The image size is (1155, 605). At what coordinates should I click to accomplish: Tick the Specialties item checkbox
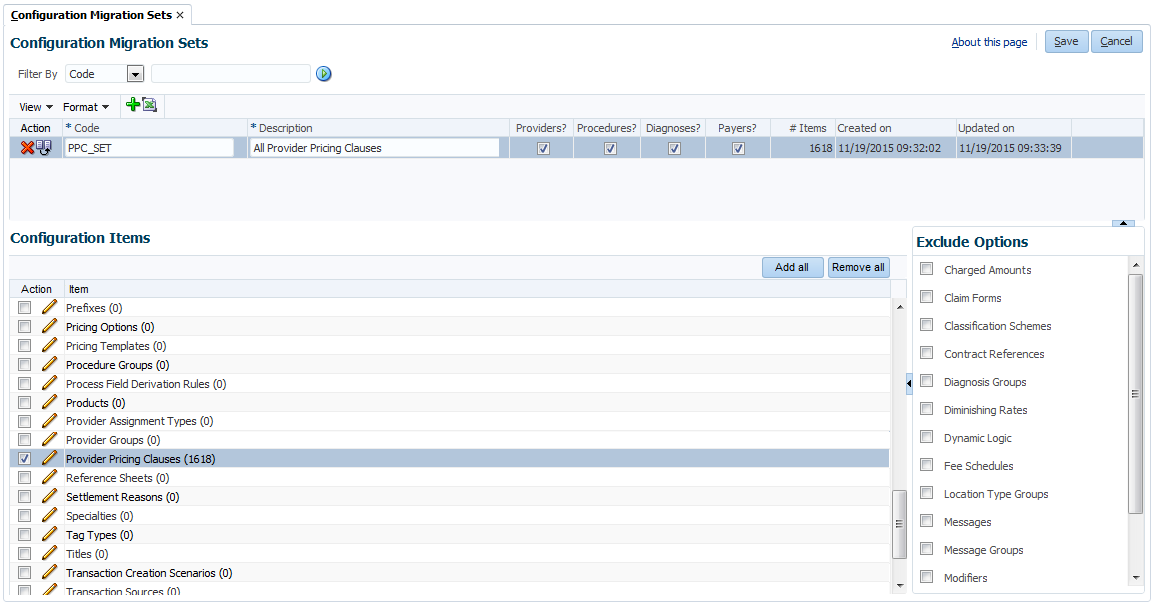(x=24, y=515)
